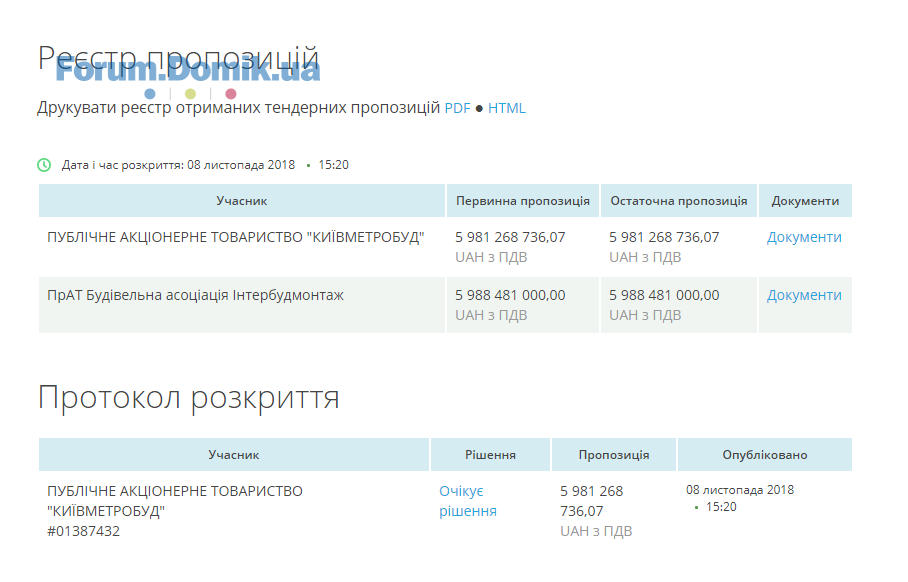
Task: Select КИЇВМЕТРОБУД participant name in protocol table
Action: coord(174,502)
